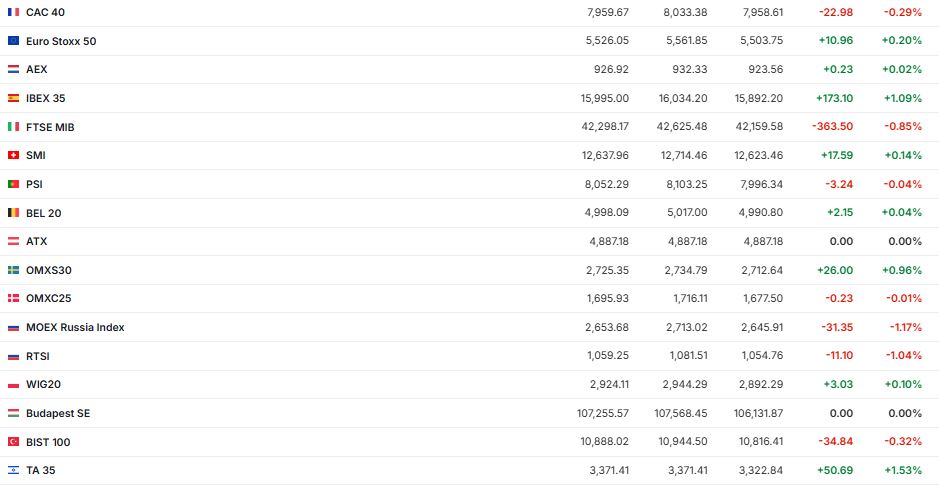Open the WIG20 index page
This screenshot has height=487, width=939.
(44, 384)
